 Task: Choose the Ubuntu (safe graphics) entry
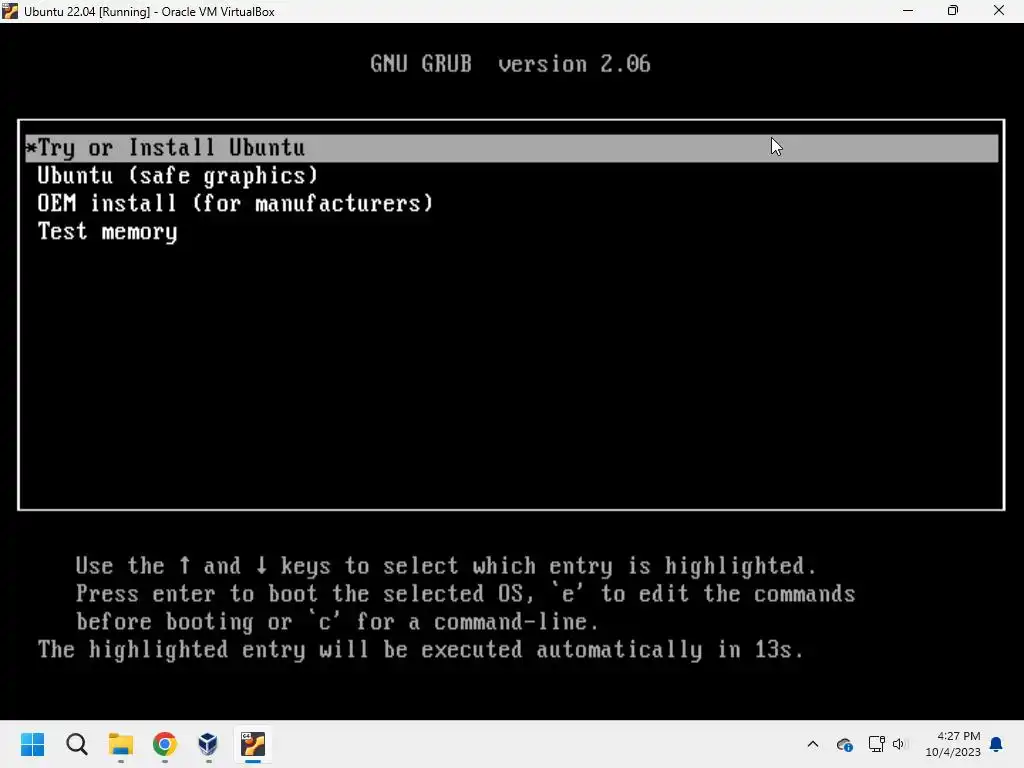pos(178,176)
